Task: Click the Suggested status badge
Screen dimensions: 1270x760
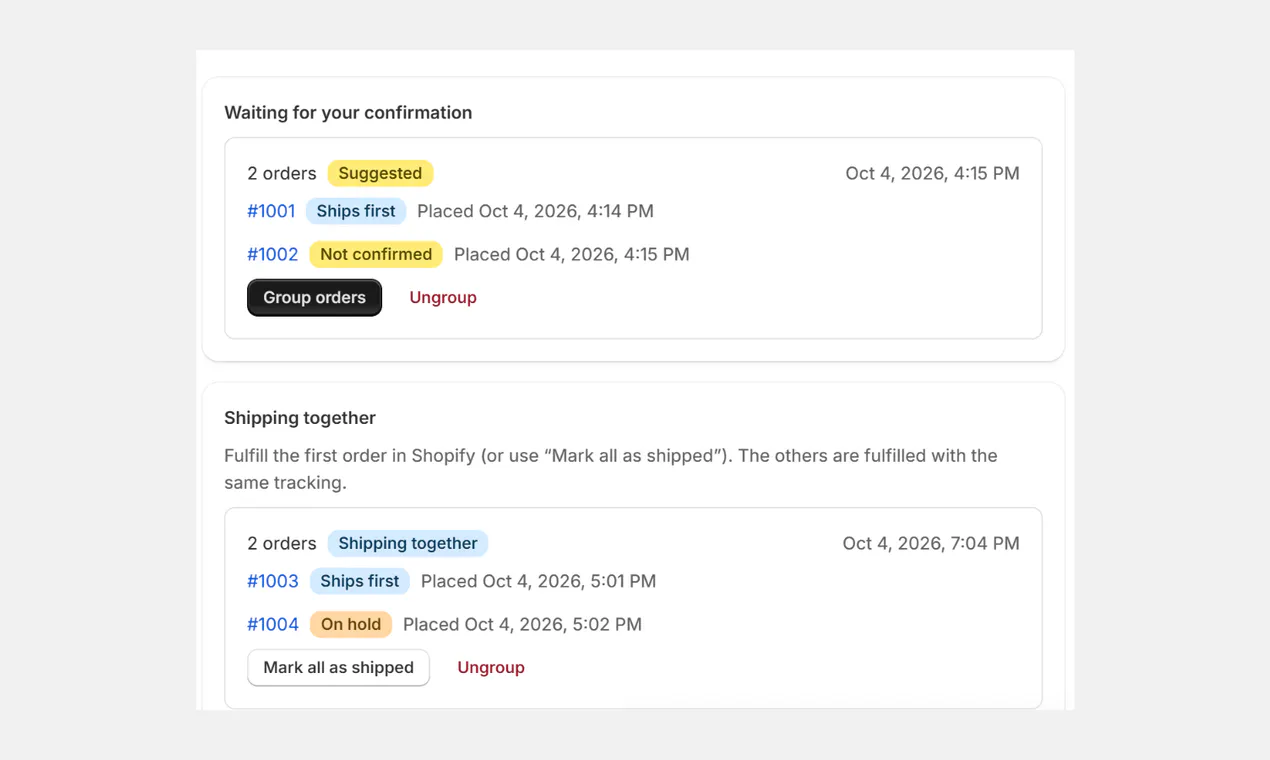Action: coord(380,173)
